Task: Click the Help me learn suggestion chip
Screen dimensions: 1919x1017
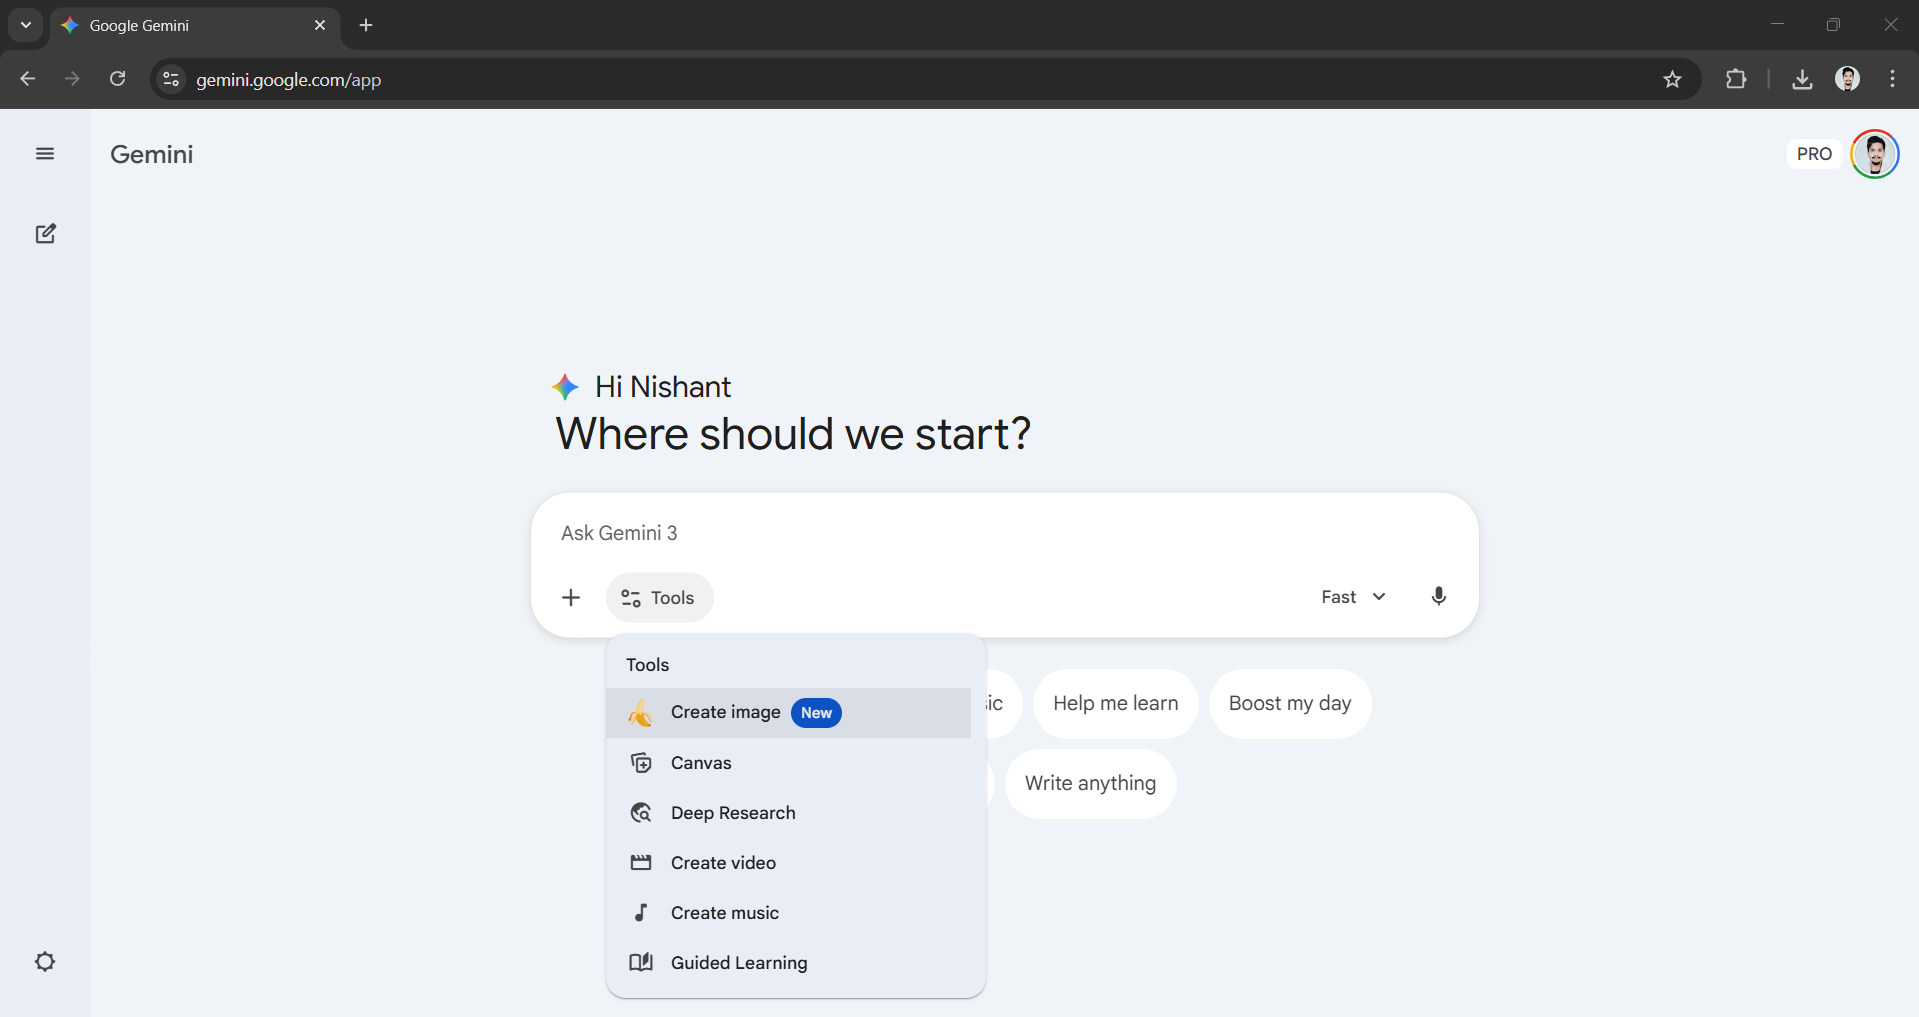Action: point(1115,704)
